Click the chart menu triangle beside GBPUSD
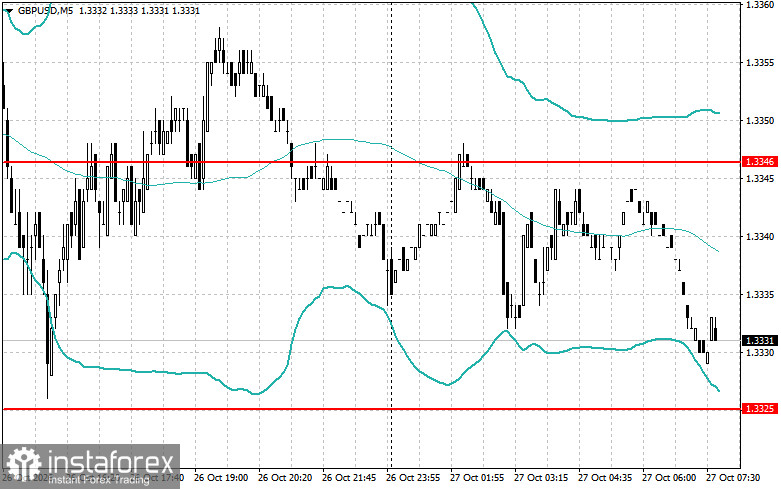This screenshot has height=489, width=781. point(9,10)
